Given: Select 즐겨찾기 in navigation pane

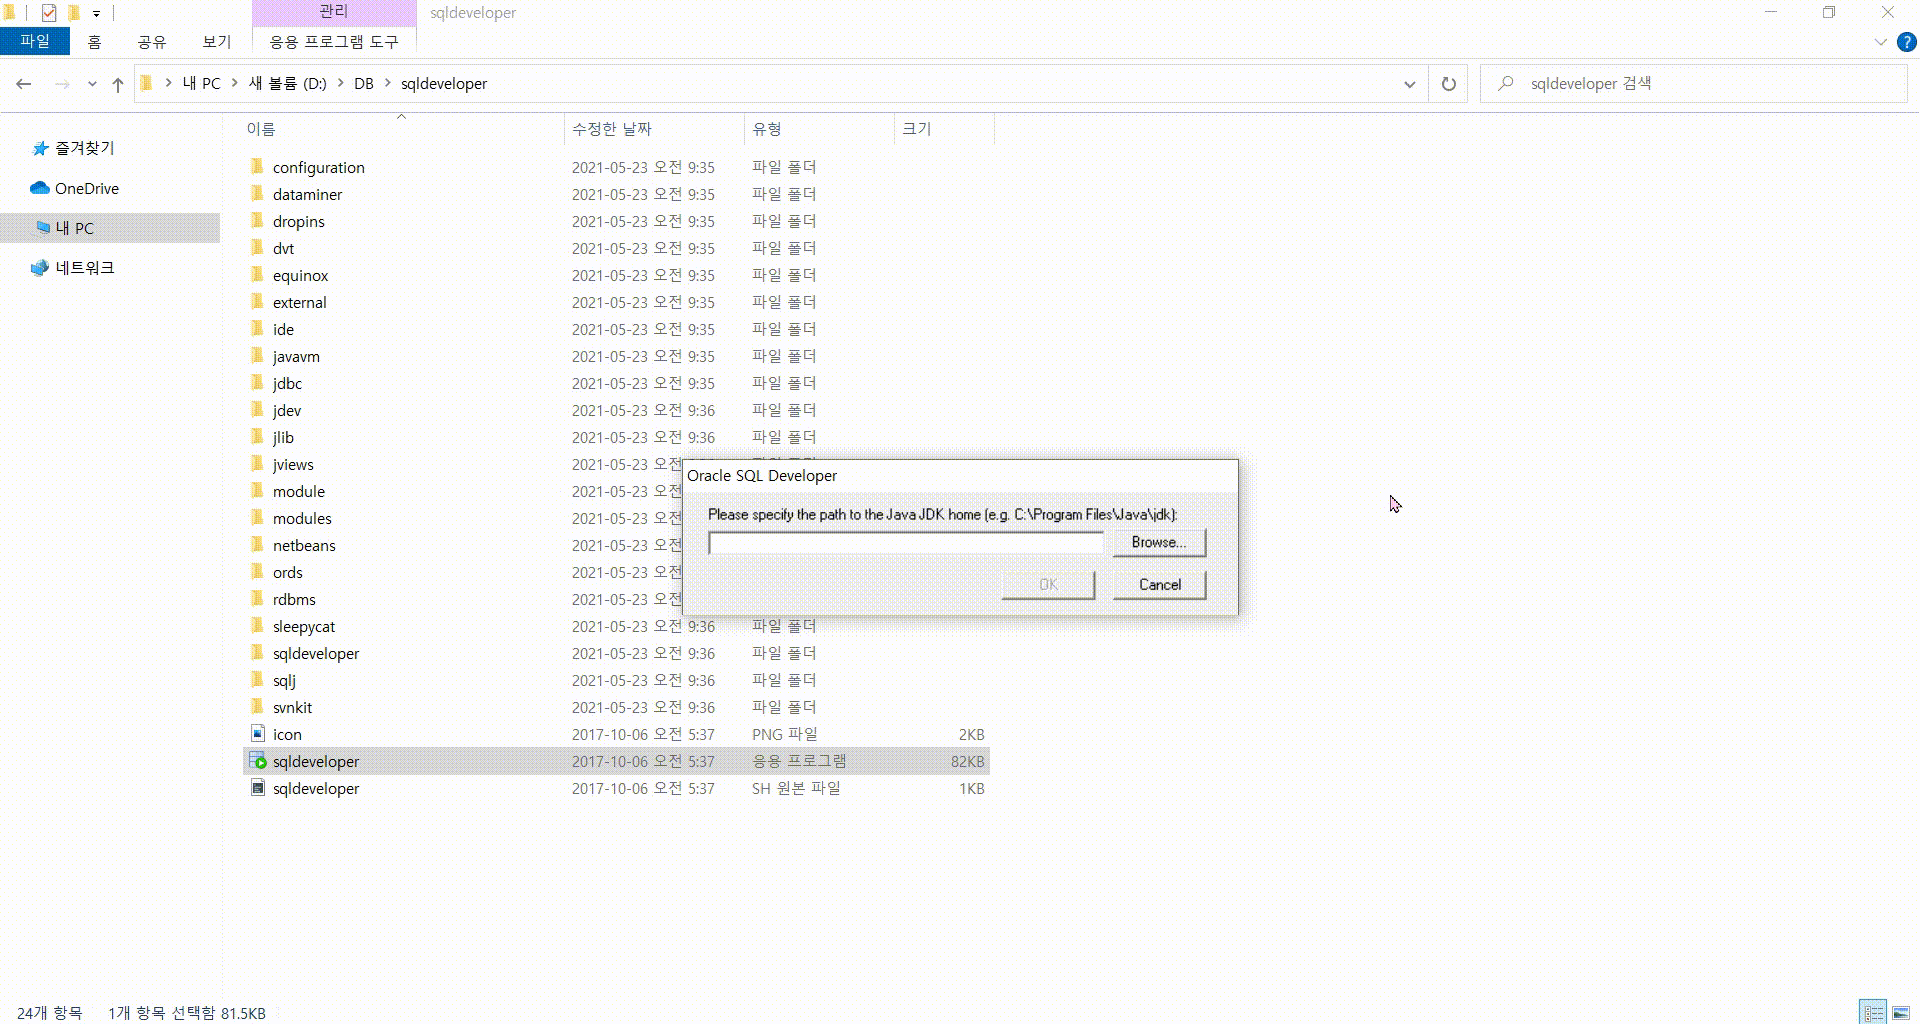Looking at the screenshot, I should point(85,148).
